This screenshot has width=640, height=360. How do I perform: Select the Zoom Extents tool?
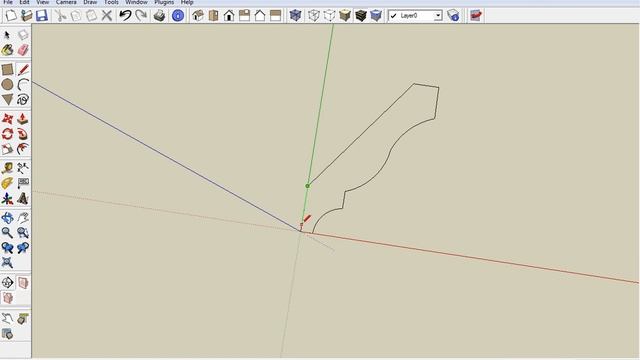coord(7,262)
